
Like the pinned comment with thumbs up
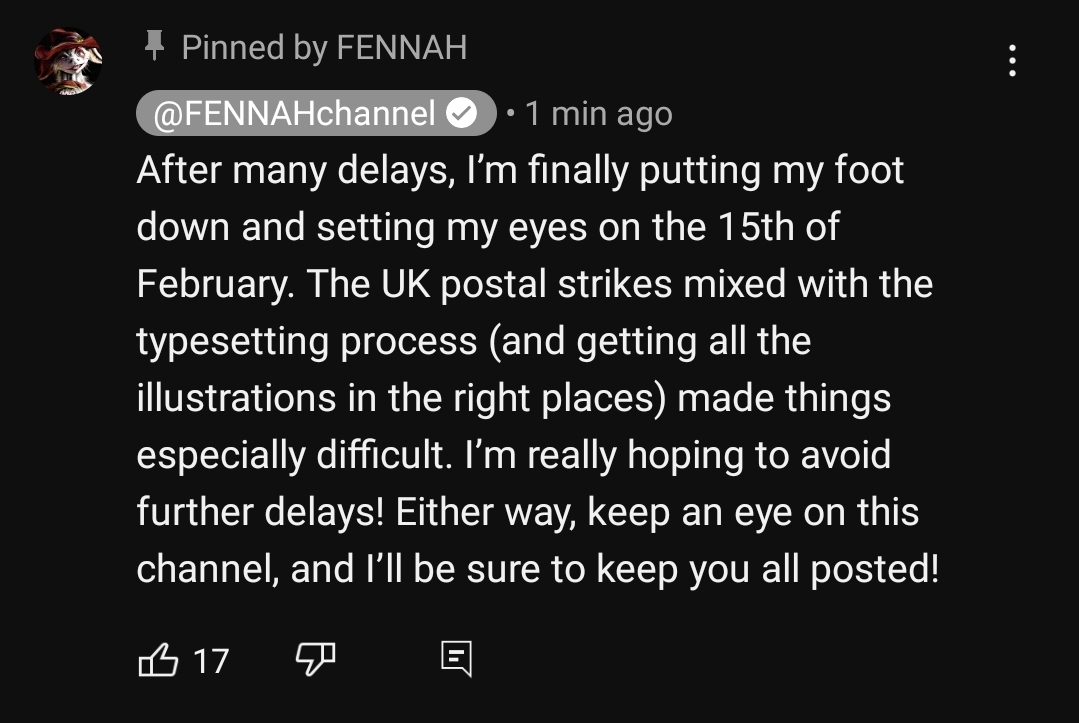(157, 660)
